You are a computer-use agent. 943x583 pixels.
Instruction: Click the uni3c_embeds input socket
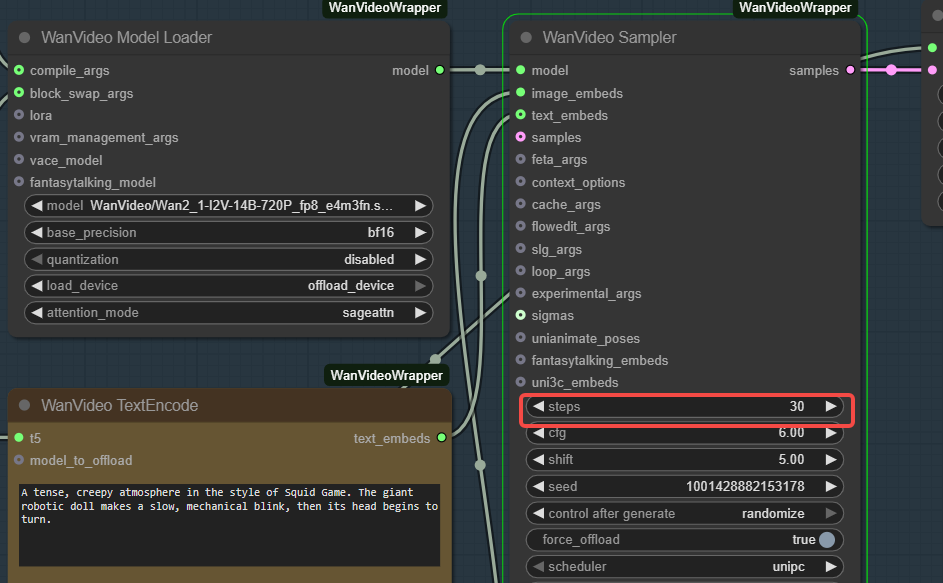tap(521, 382)
